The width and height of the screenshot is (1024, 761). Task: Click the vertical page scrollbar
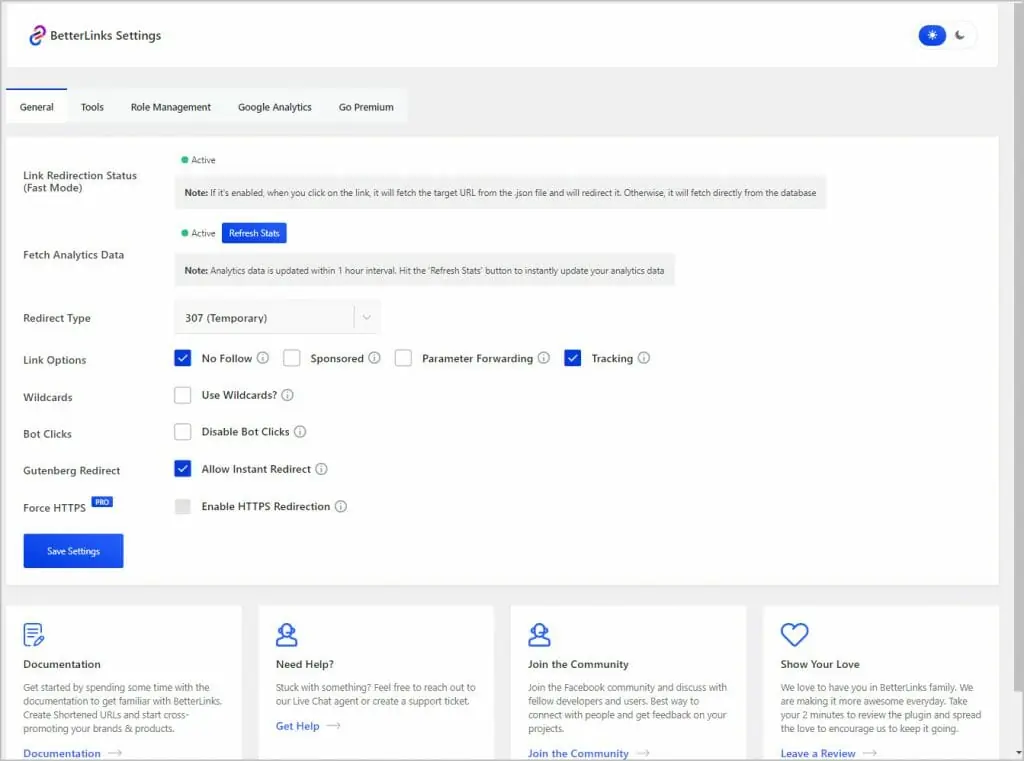pyautogui.click(x=1018, y=346)
